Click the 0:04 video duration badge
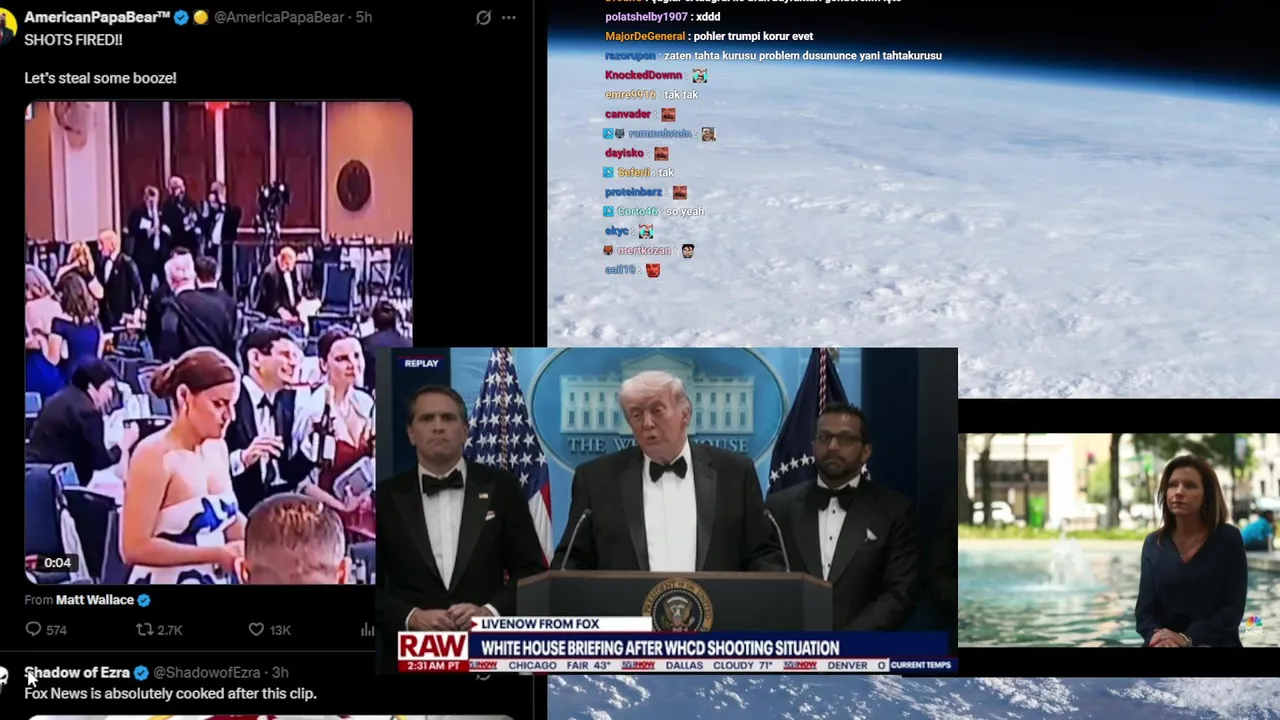Image resolution: width=1280 pixels, height=720 pixels. tap(57, 563)
